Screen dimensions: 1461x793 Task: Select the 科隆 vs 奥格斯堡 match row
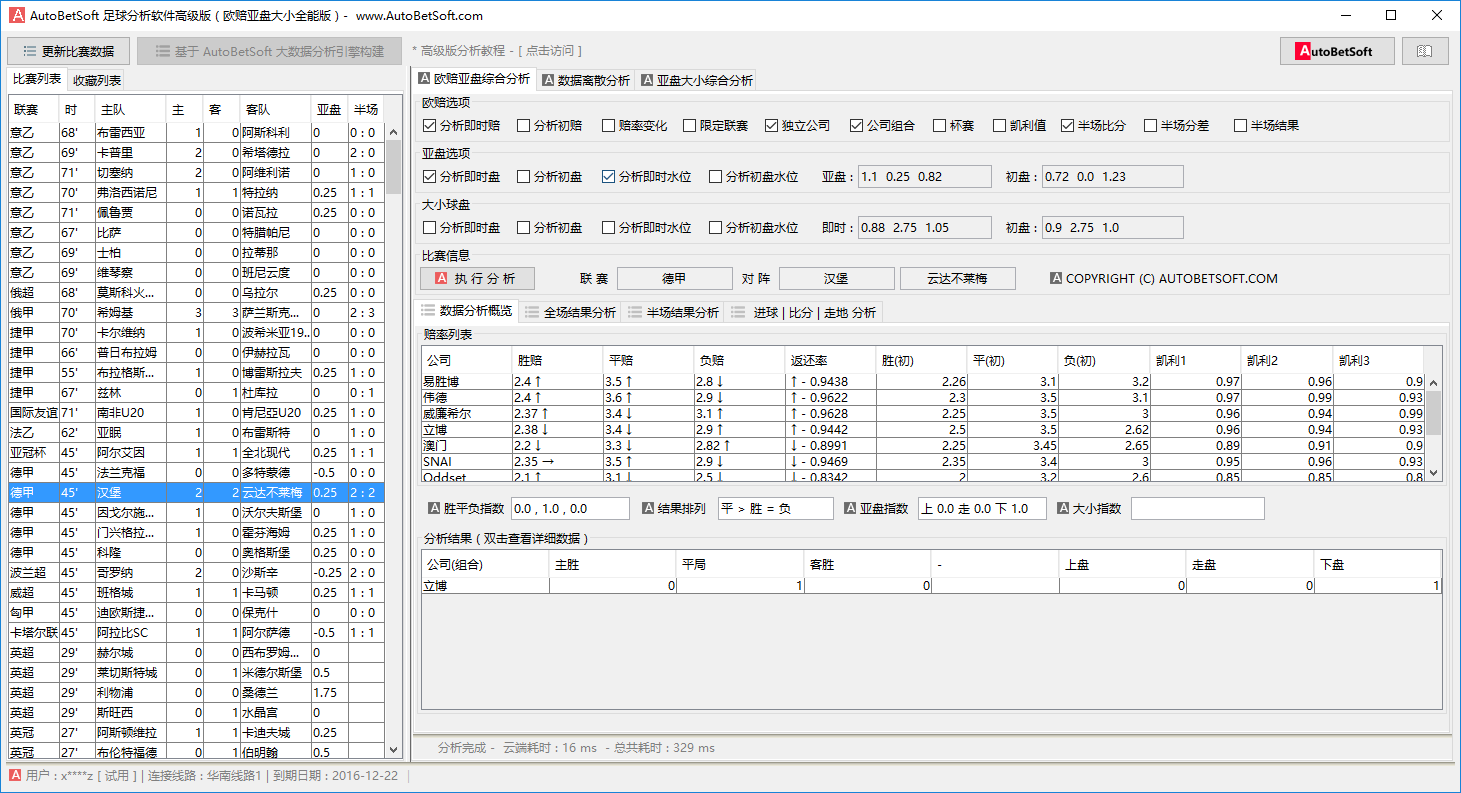pyautogui.click(x=195, y=552)
